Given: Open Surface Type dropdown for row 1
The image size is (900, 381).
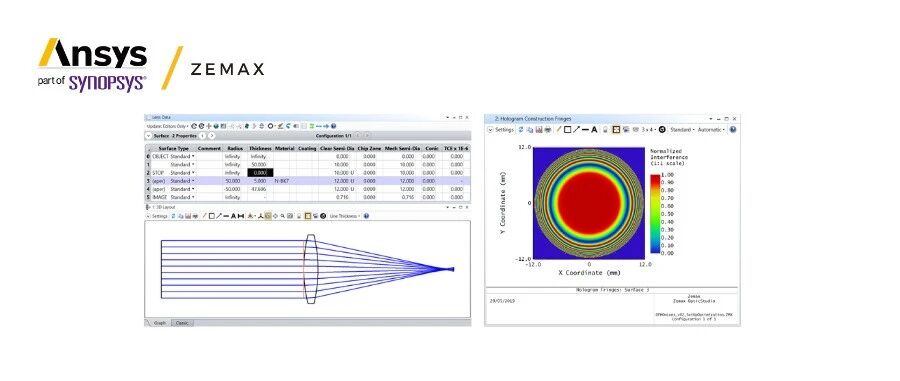Looking at the screenshot, I should [x=193, y=165].
